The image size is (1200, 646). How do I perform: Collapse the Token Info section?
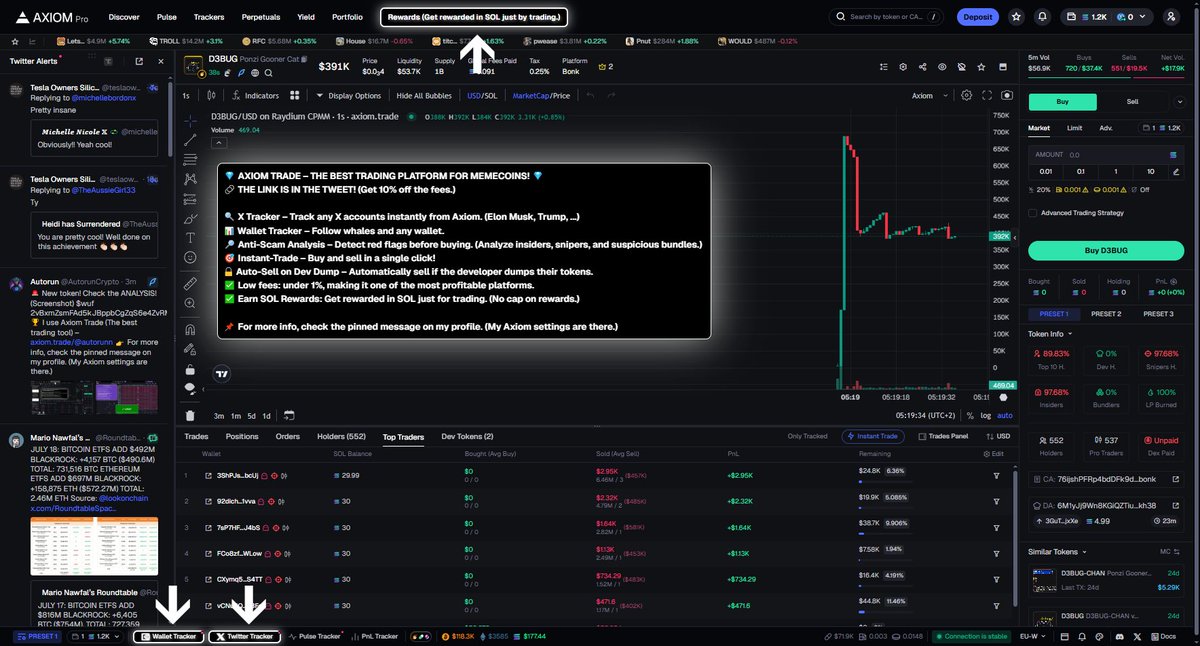(x=1051, y=334)
